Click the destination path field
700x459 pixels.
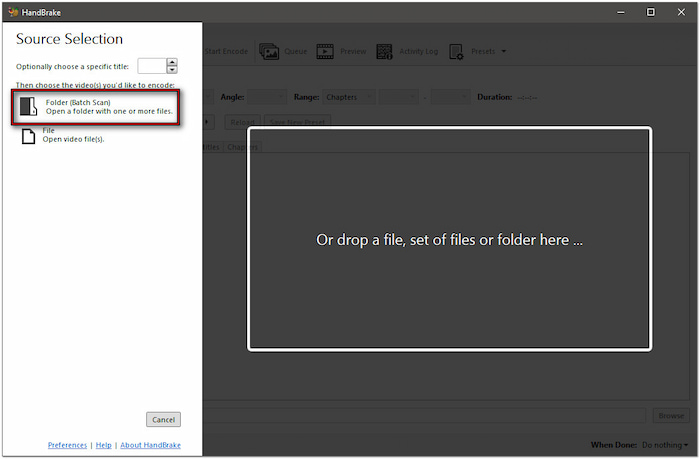pos(424,416)
